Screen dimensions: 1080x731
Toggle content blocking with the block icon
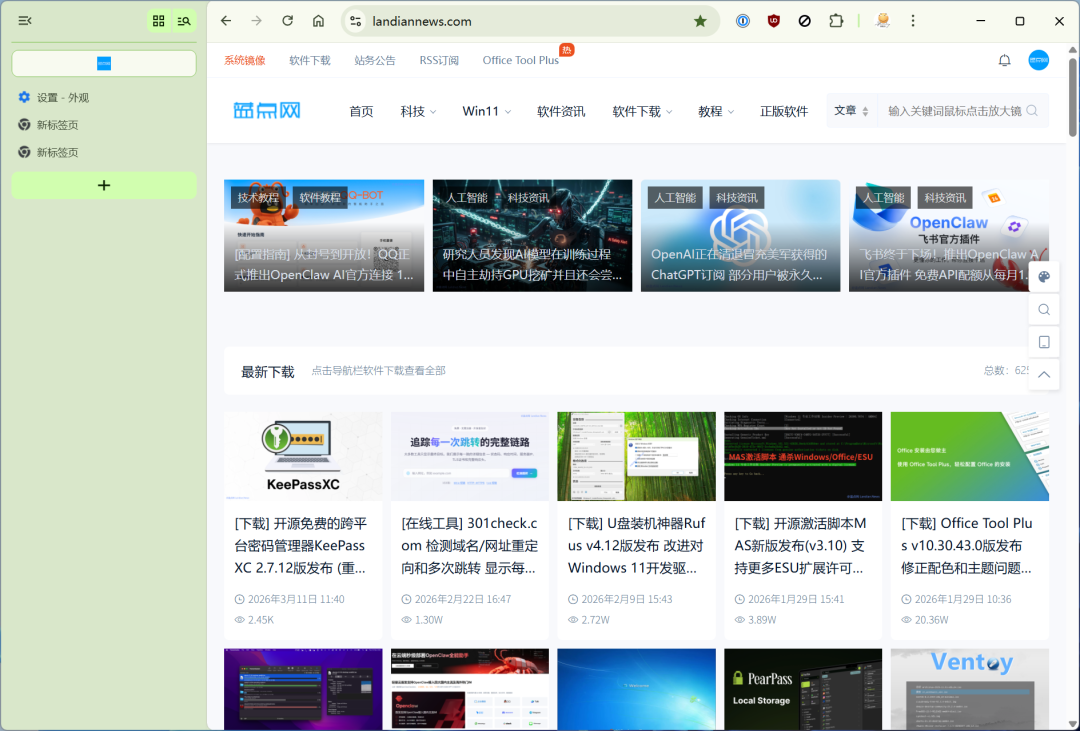click(805, 20)
